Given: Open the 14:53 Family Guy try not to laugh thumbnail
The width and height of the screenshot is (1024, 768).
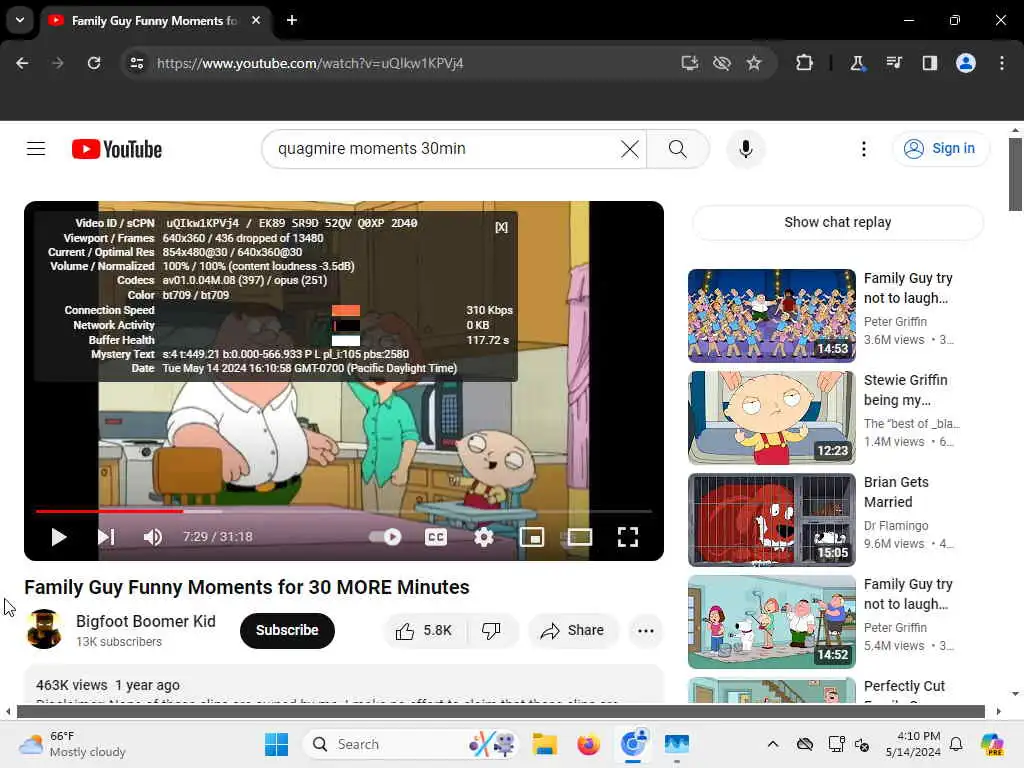Looking at the screenshot, I should point(771,315).
